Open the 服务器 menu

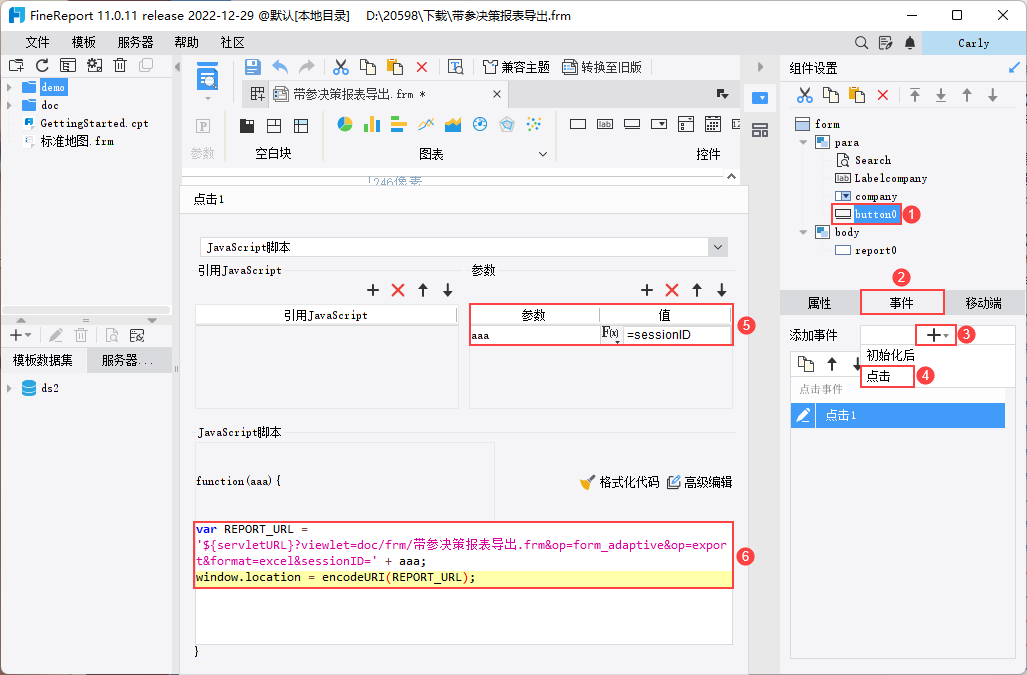pyautogui.click(x=136, y=43)
